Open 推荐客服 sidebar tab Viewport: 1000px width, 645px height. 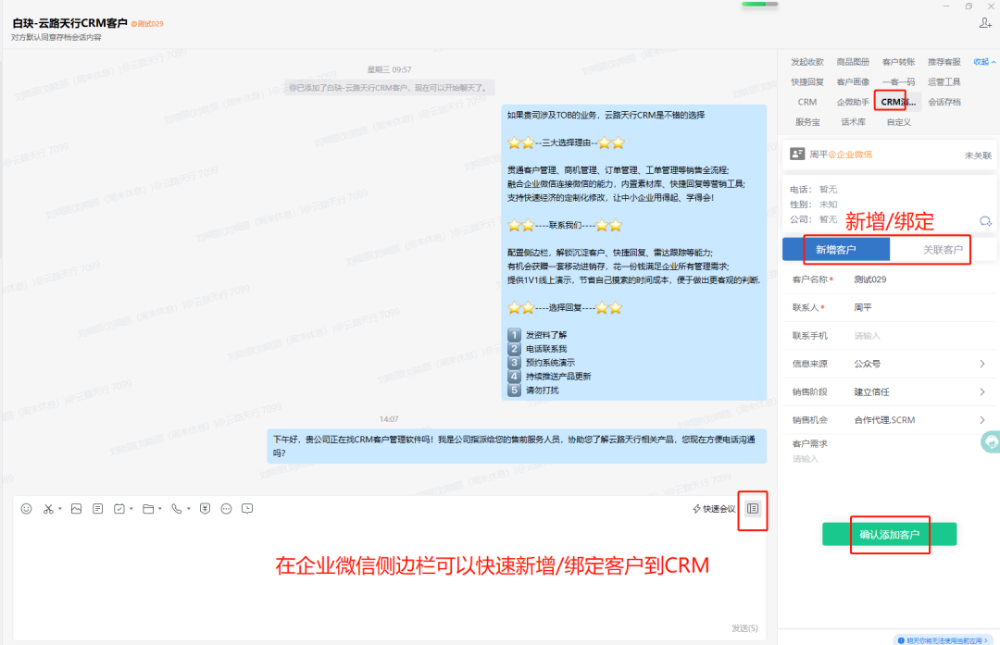point(944,62)
